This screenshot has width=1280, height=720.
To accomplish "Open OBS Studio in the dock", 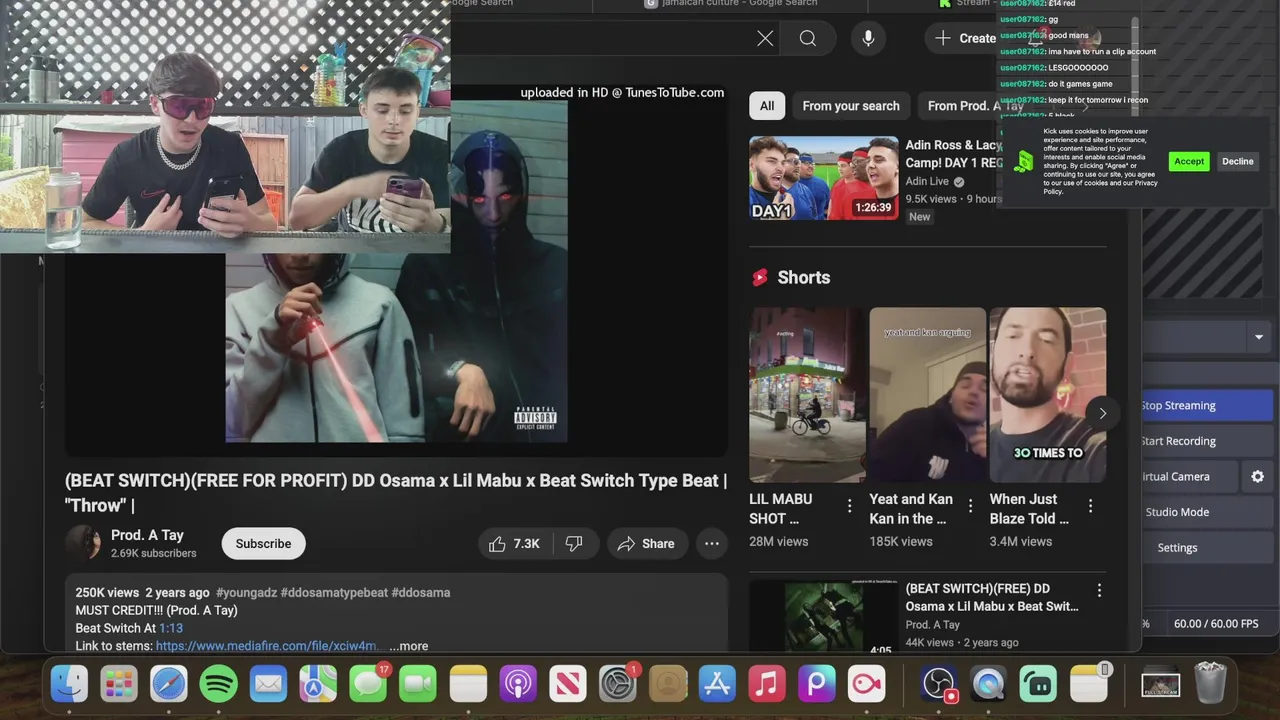I will coord(938,684).
